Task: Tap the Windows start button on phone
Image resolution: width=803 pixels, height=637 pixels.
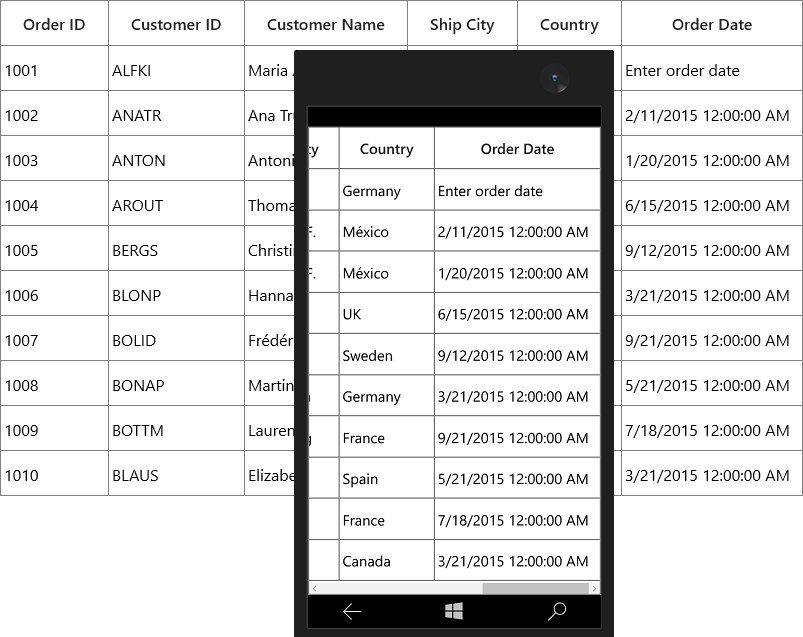Action: click(454, 611)
